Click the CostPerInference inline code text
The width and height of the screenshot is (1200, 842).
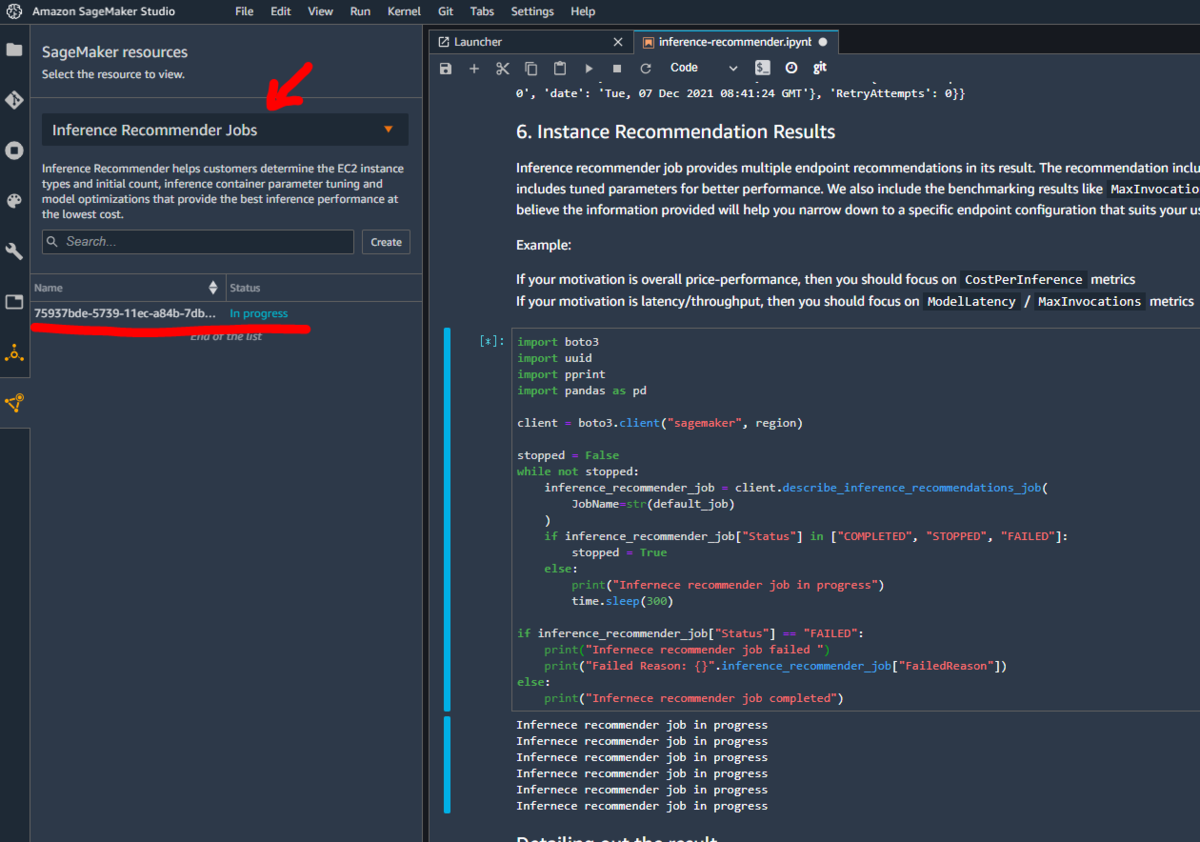coord(1024,280)
